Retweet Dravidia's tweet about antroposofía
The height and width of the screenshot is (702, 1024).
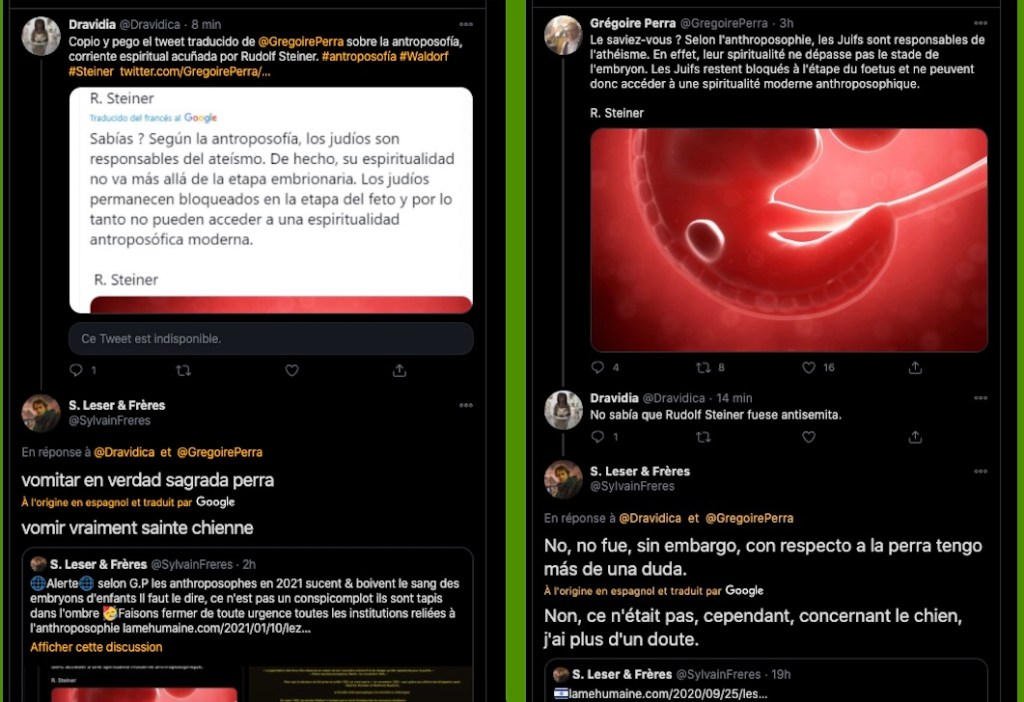click(x=184, y=370)
